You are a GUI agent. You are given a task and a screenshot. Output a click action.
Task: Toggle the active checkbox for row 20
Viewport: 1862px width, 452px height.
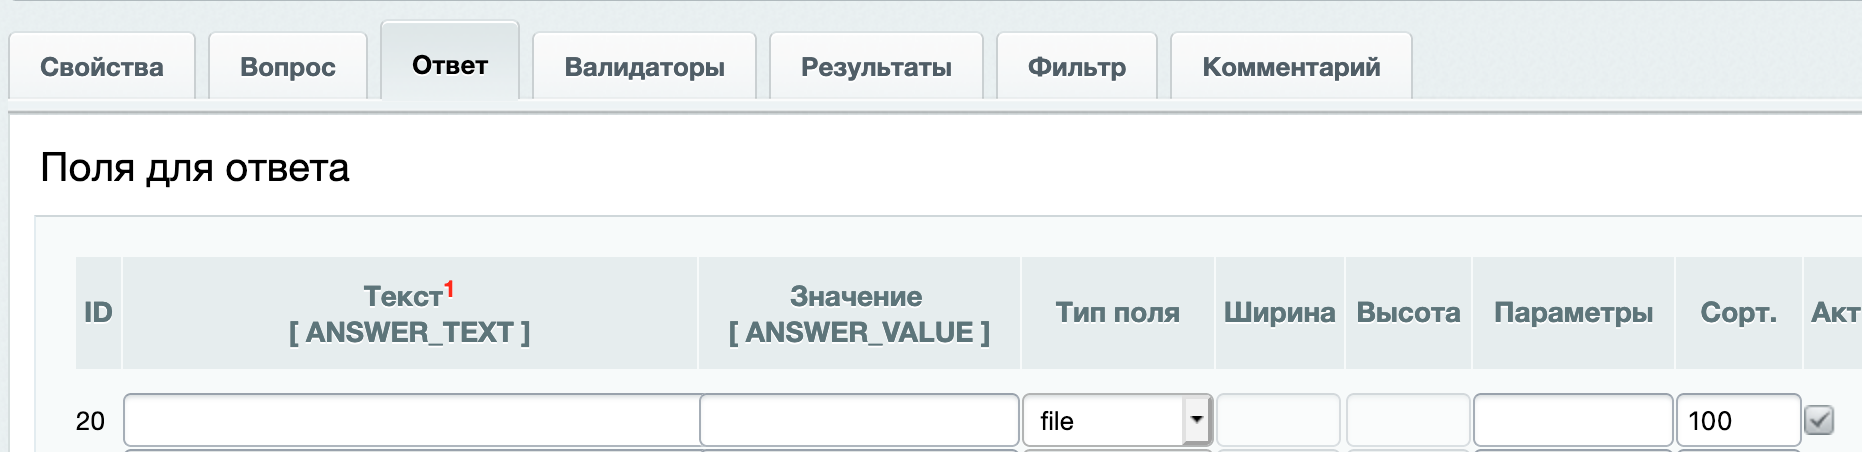pos(1819,420)
